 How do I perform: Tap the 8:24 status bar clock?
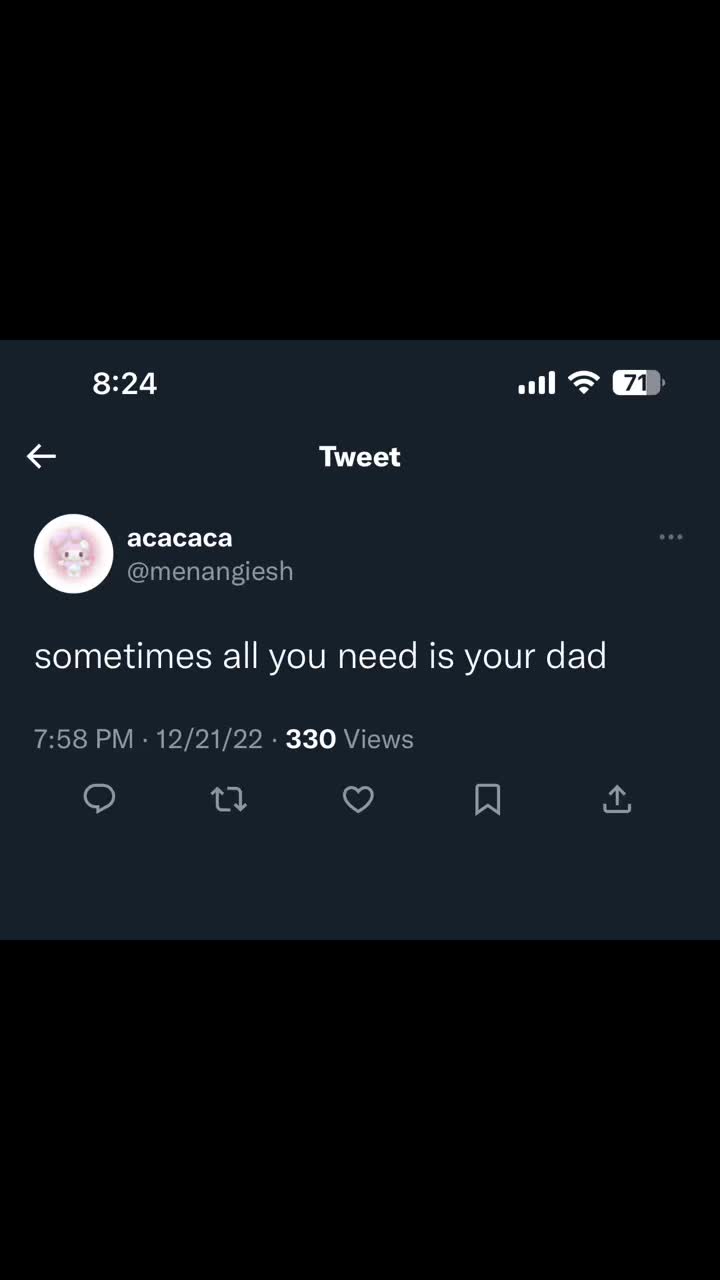(x=125, y=383)
